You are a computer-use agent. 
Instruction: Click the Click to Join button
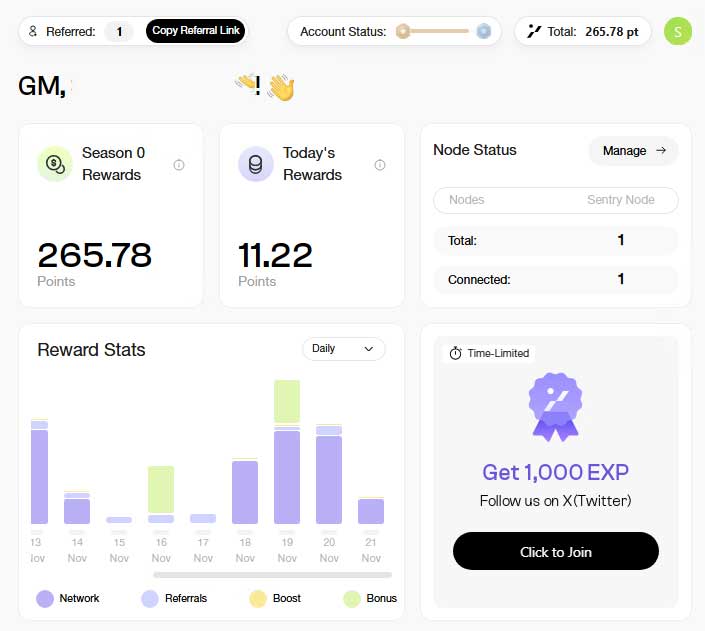(556, 551)
